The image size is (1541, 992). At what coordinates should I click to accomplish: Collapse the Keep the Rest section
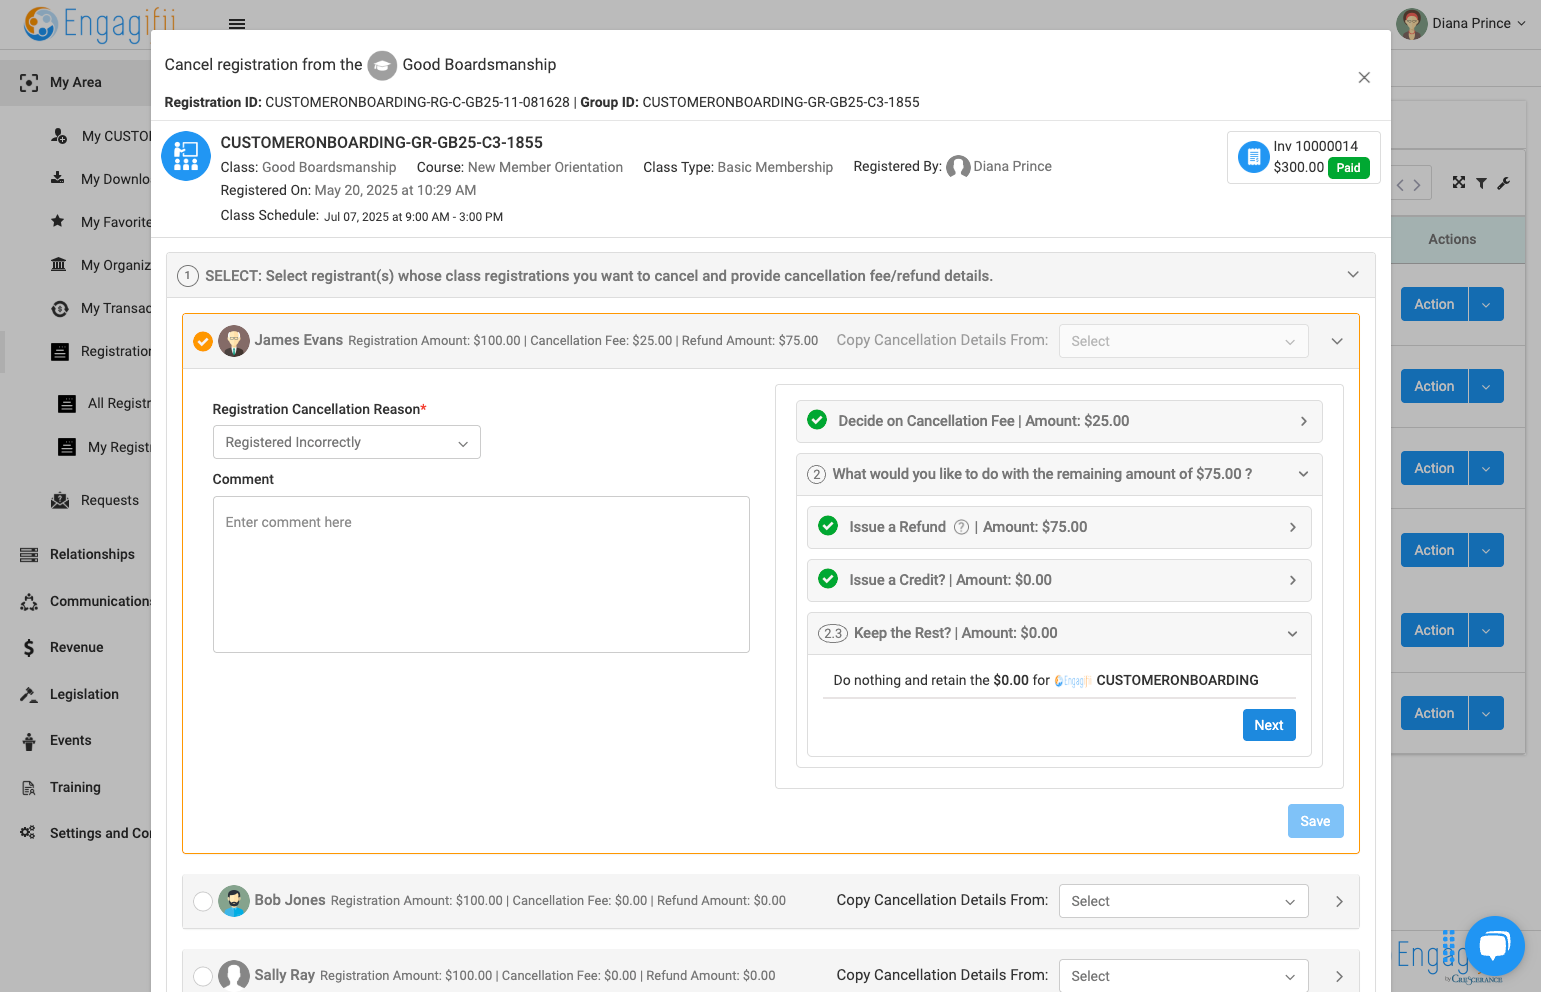point(1059,633)
